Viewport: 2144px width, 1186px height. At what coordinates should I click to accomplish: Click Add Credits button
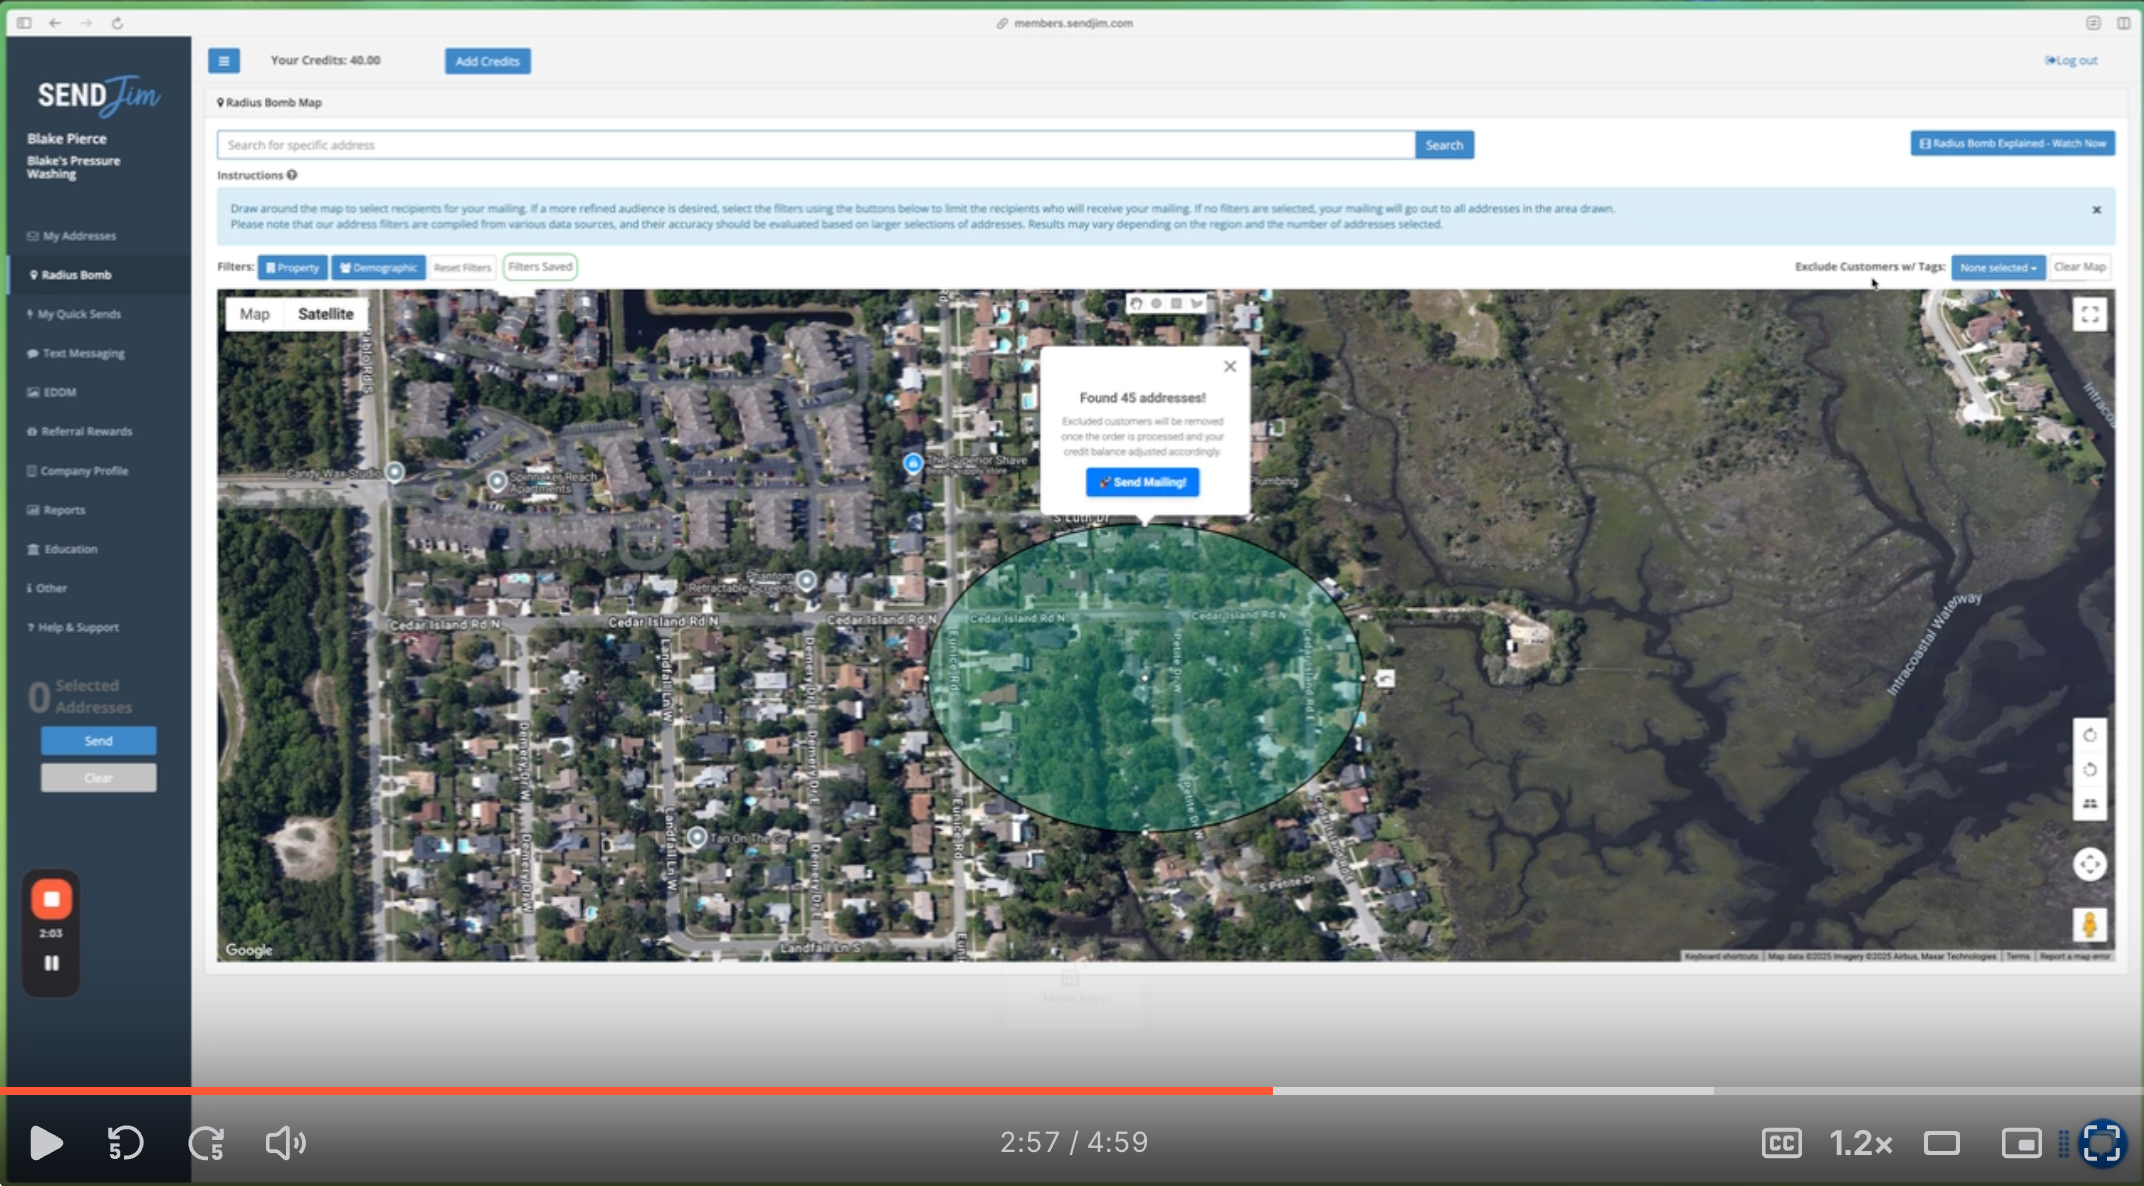[x=487, y=61]
